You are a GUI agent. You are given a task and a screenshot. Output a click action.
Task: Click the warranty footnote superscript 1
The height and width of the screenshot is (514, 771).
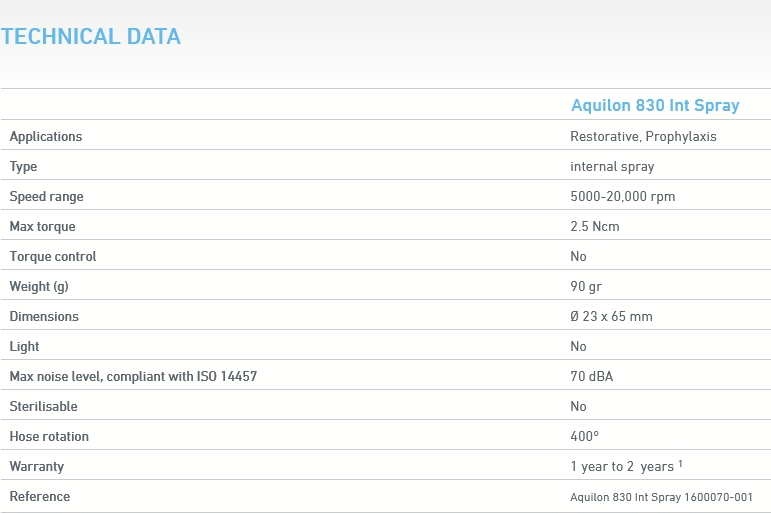[x=680, y=462]
